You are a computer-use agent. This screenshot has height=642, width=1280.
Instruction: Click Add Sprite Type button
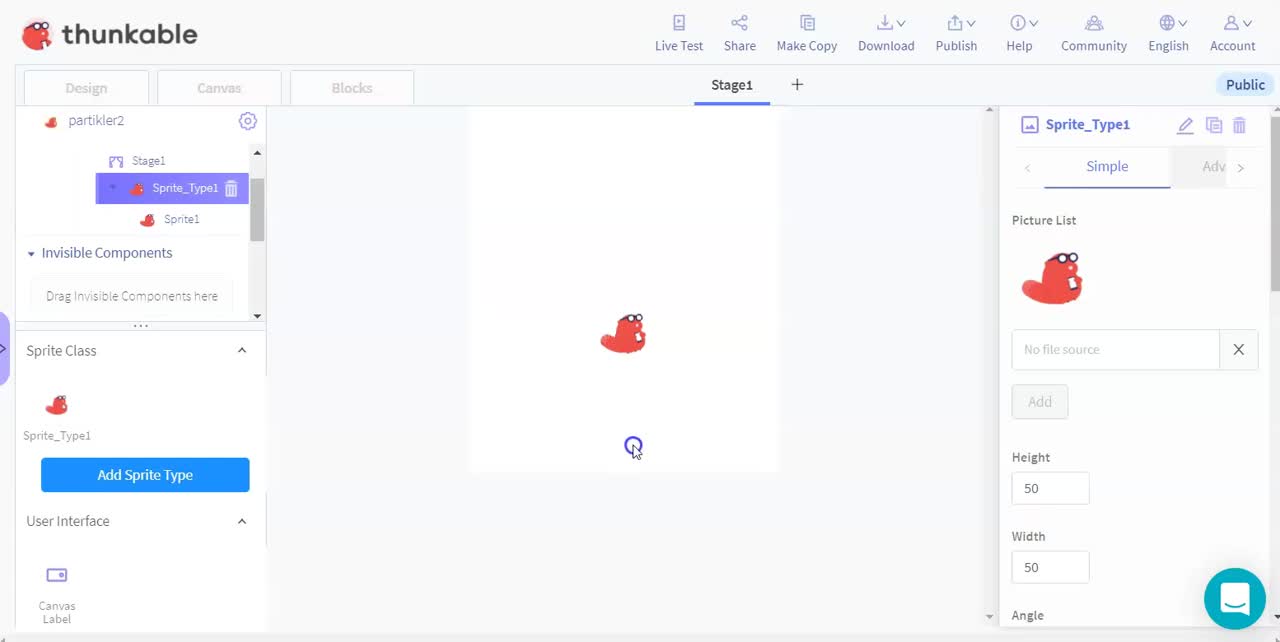[x=145, y=475]
